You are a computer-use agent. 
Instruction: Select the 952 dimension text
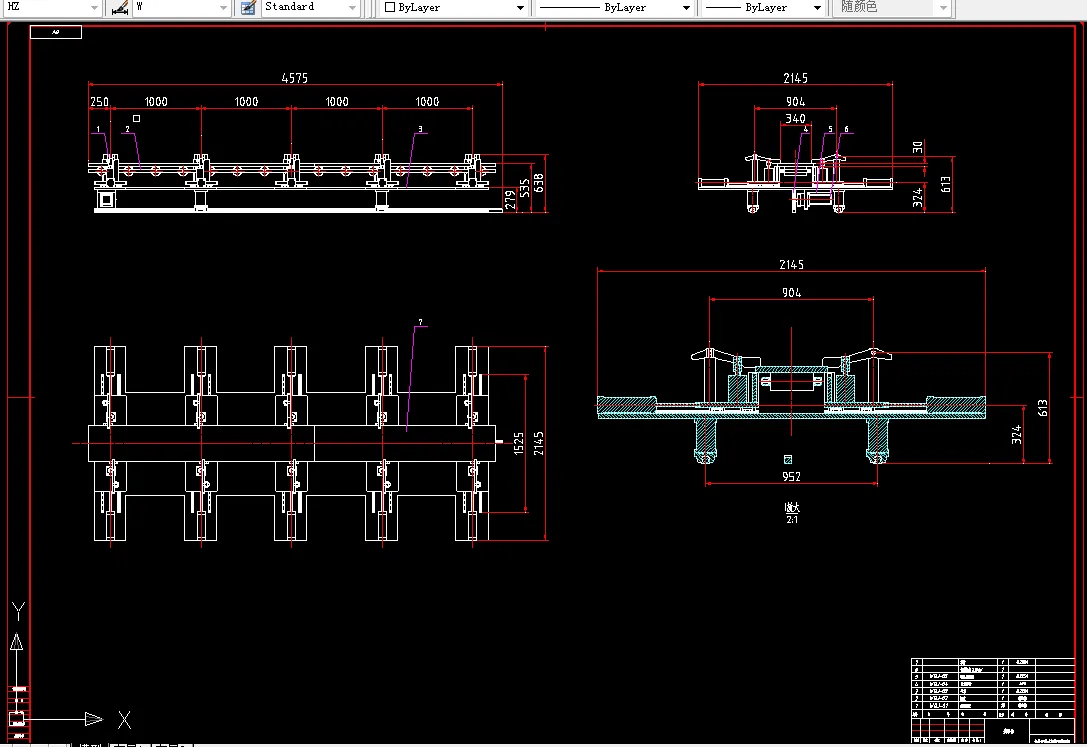[x=791, y=477]
